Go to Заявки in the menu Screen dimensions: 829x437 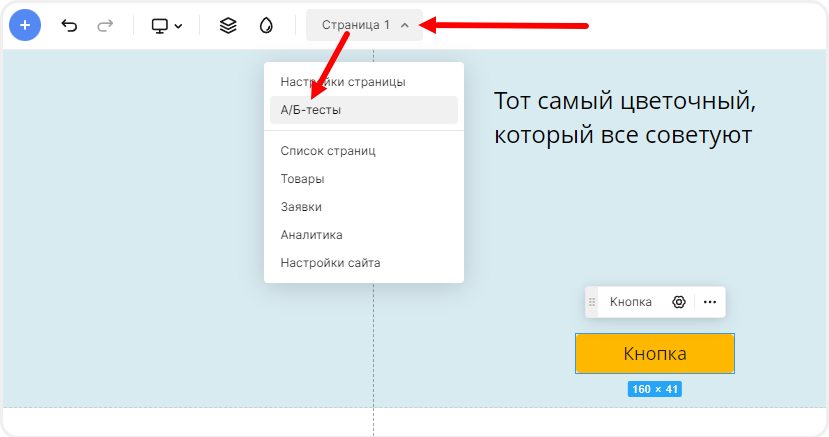(364, 207)
